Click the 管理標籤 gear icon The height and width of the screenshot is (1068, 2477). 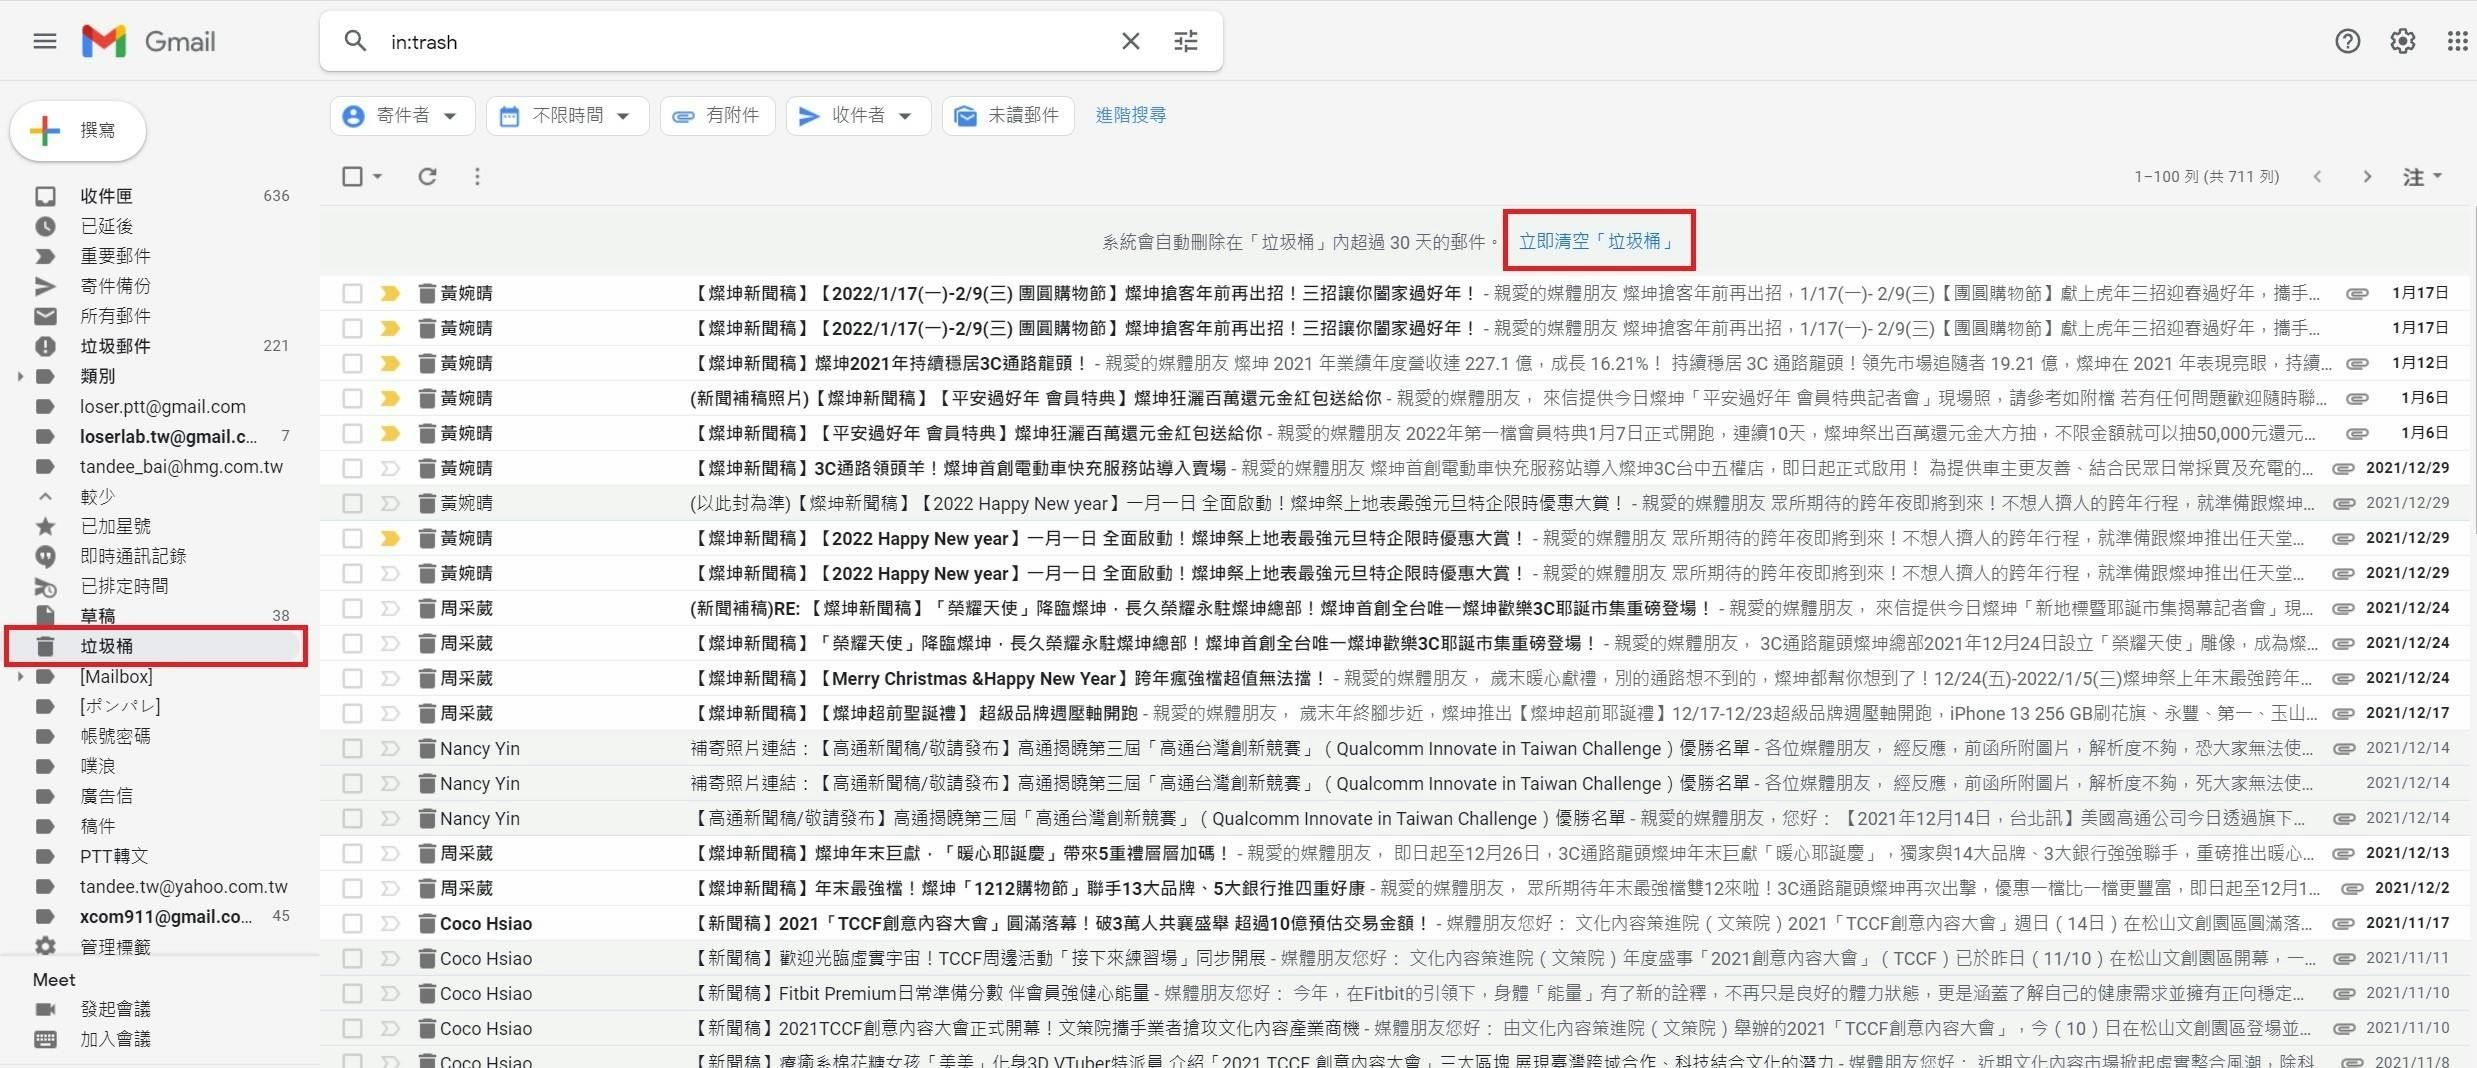click(x=45, y=946)
